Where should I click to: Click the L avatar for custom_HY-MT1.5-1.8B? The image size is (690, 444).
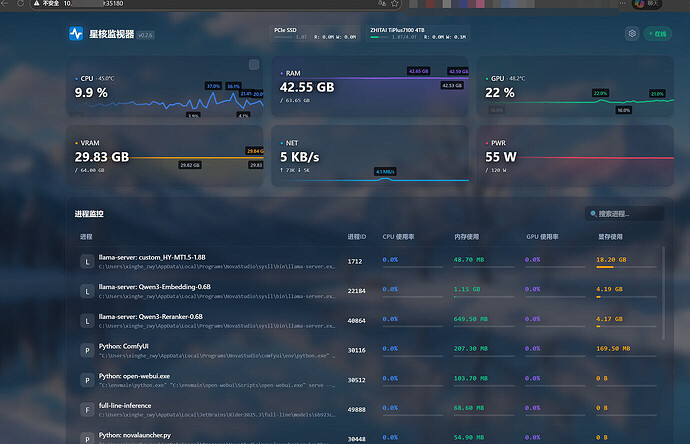click(87, 262)
